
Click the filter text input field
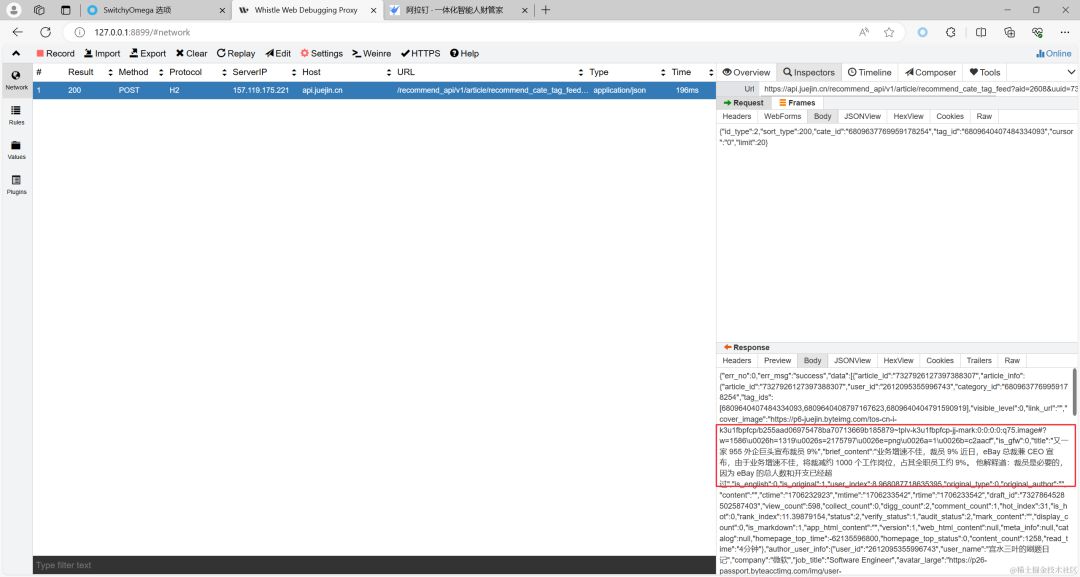[x=370, y=565]
